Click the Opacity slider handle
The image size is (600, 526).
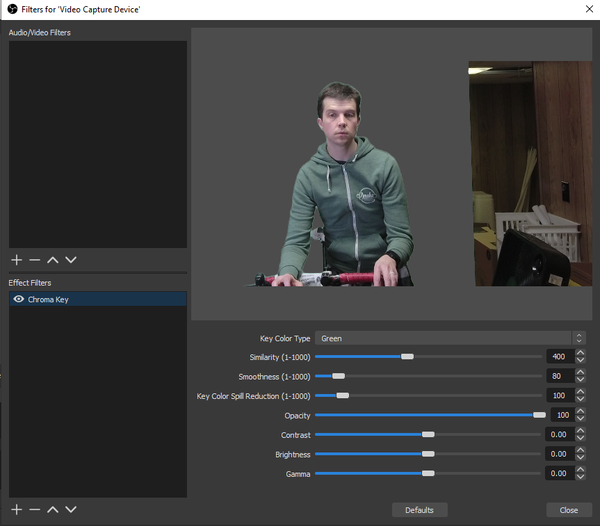[539, 415]
